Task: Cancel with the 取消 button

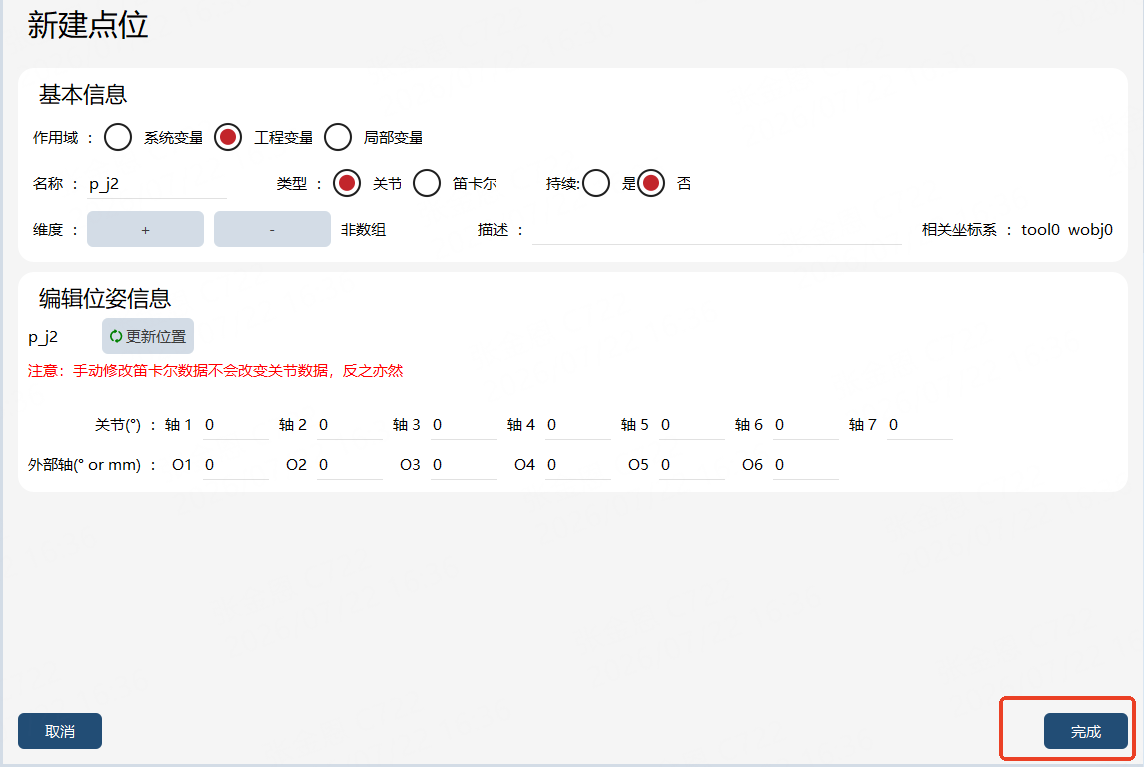Action: pyautogui.click(x=60, y=731)
